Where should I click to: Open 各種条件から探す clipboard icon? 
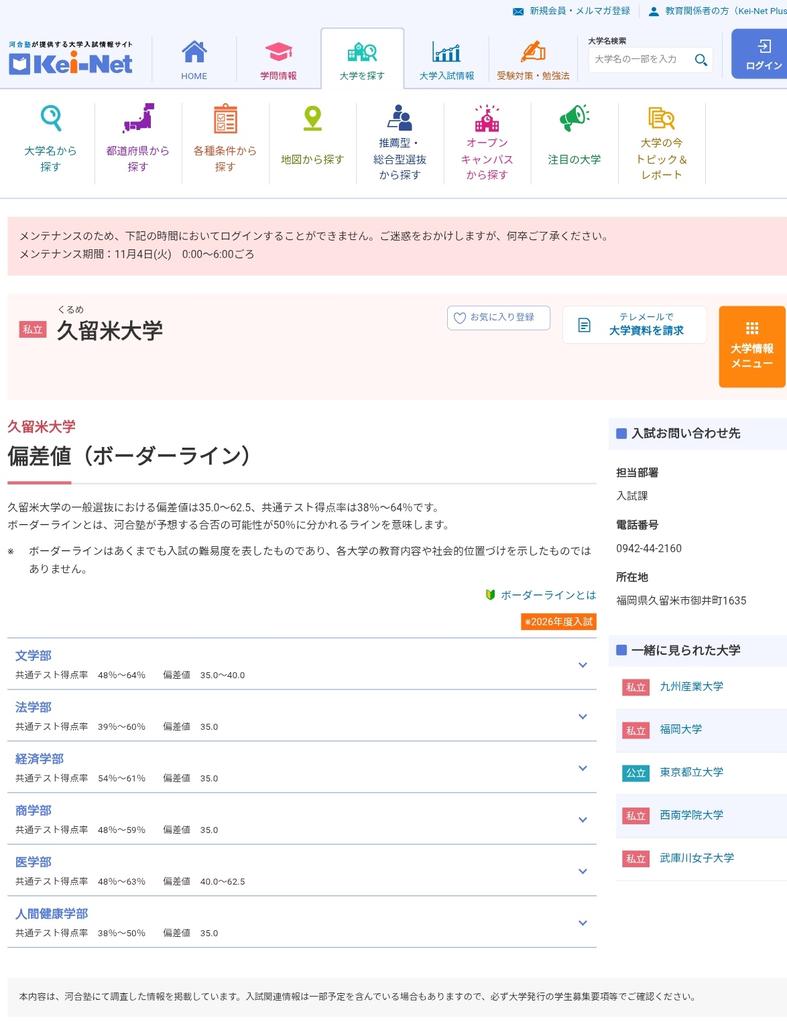225,118
